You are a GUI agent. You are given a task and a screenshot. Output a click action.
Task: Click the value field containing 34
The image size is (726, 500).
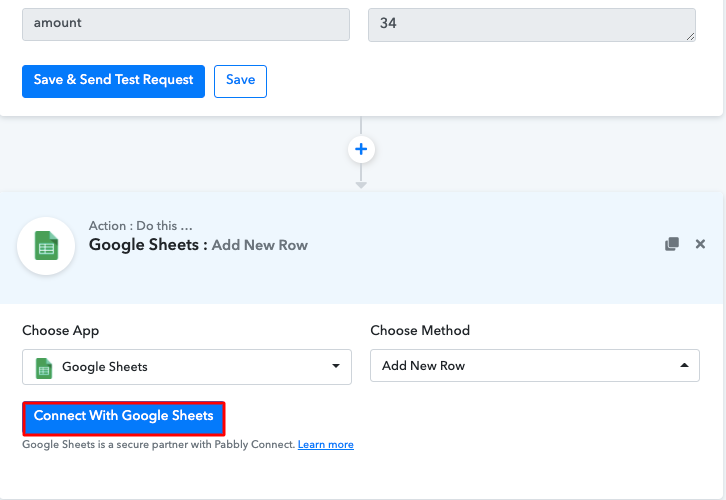point(532,25)
